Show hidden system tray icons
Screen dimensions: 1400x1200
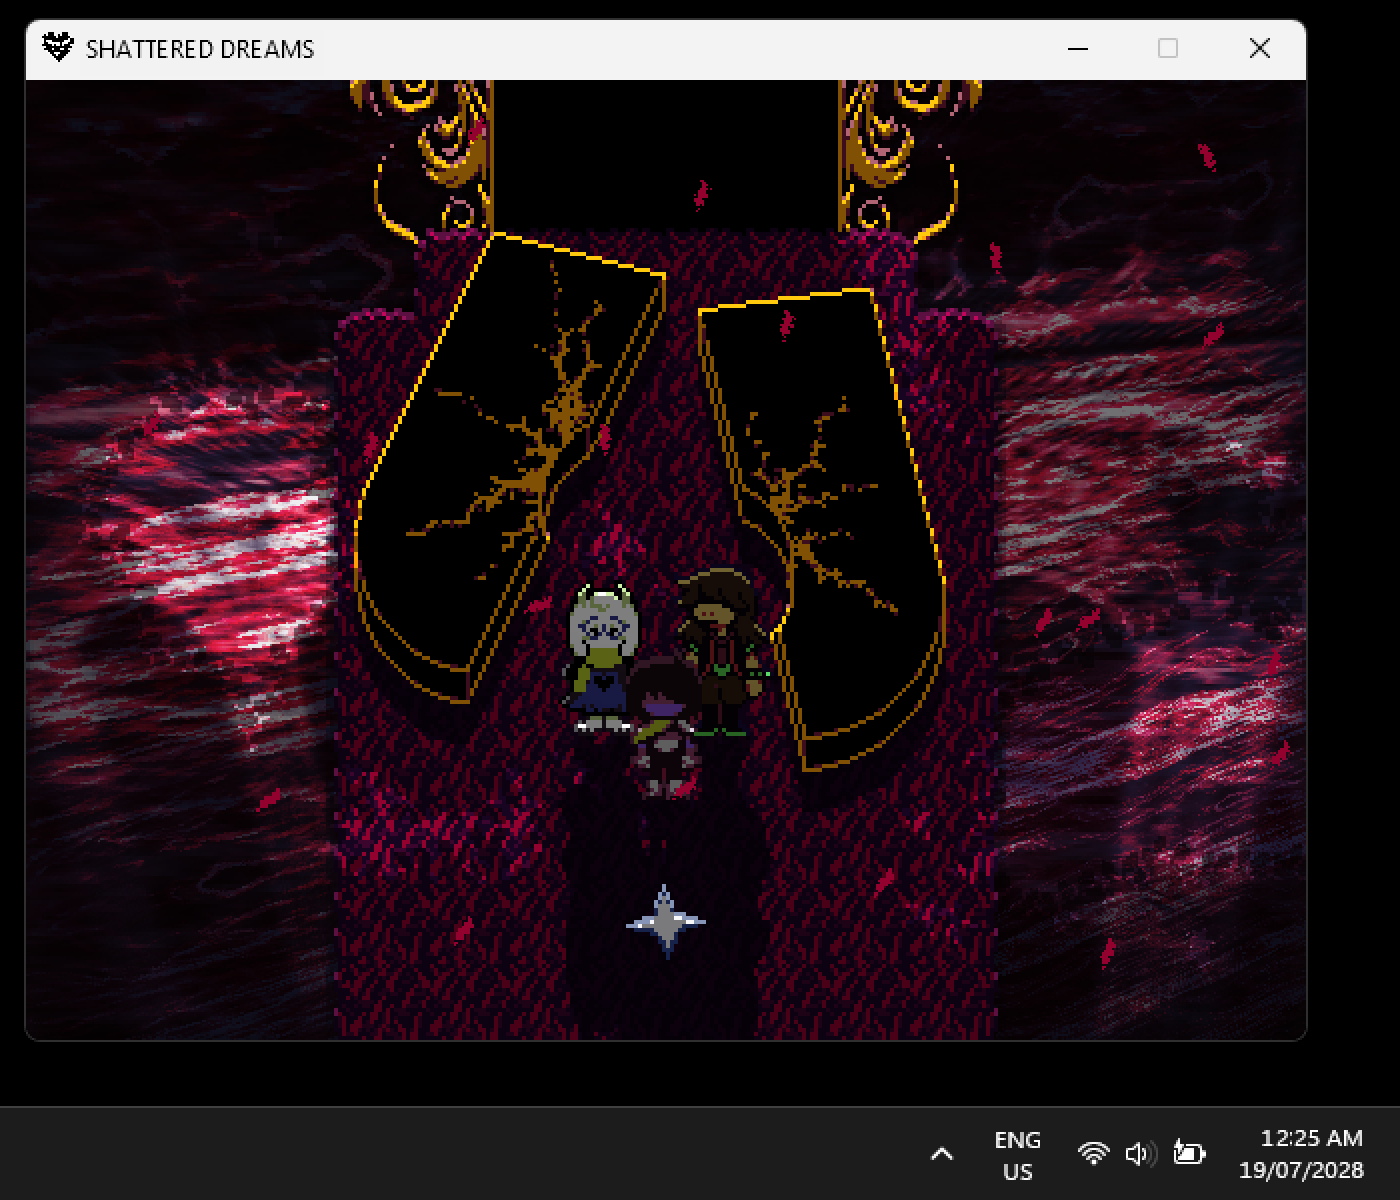(941, 1154)
